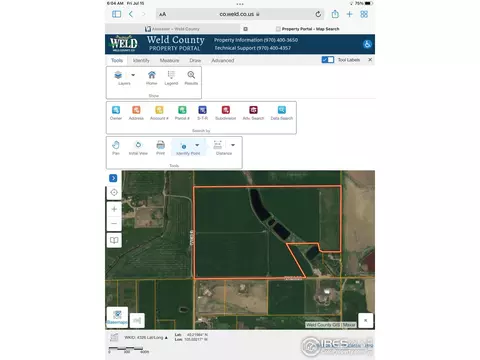Go back in Safari
480x360 pixels.
pyautogui.click(x=131, y=14)
